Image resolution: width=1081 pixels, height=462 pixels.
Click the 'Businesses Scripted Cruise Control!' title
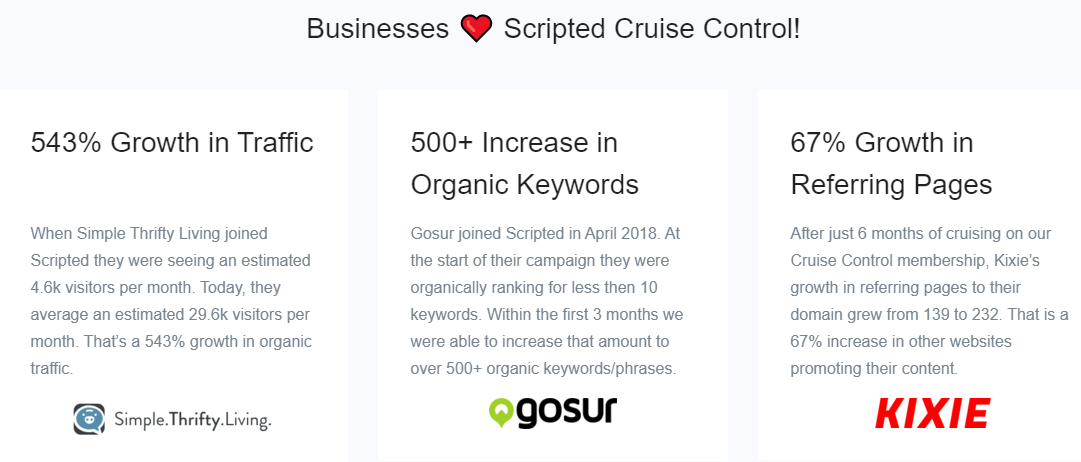554,30
